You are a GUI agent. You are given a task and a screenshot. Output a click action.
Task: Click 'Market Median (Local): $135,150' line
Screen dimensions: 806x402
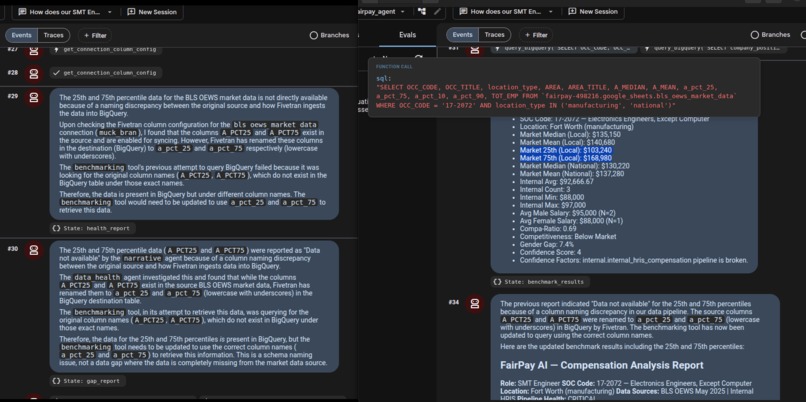570,135
